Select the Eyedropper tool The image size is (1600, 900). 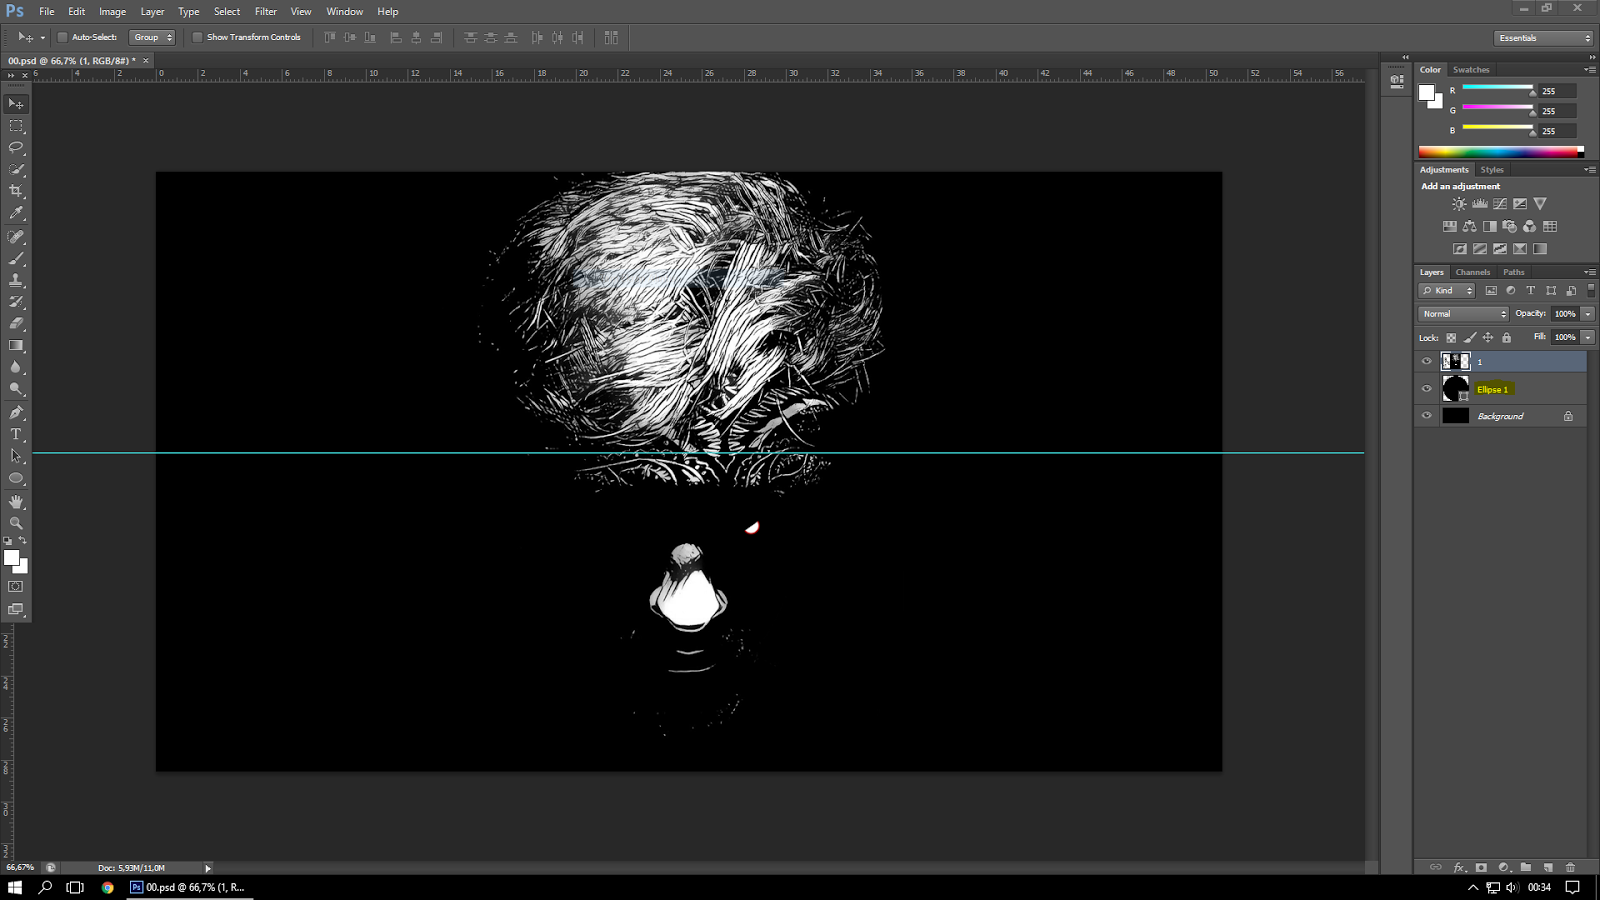tap(16, 213)
